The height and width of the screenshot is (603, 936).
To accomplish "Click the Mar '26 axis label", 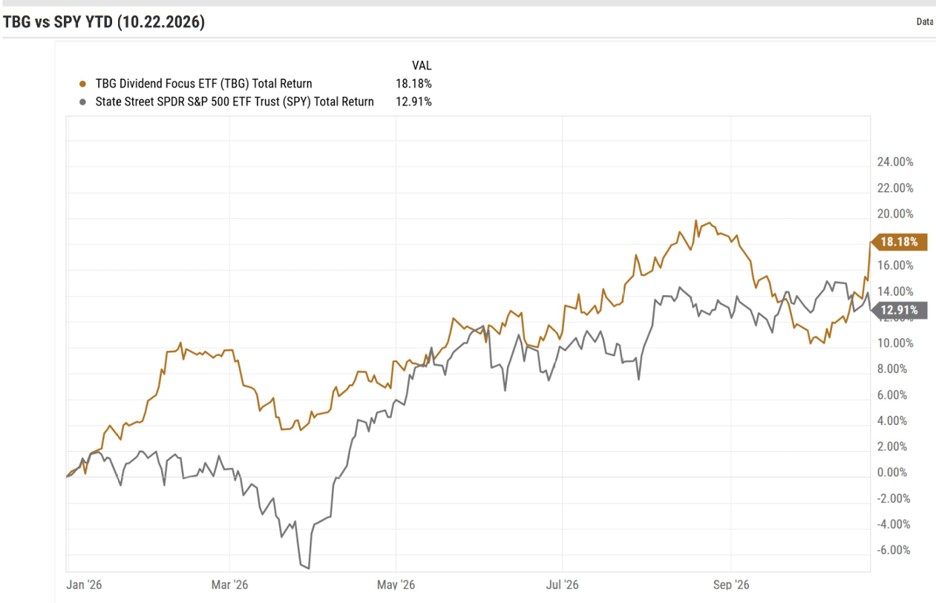I will (x=229, y=584).
